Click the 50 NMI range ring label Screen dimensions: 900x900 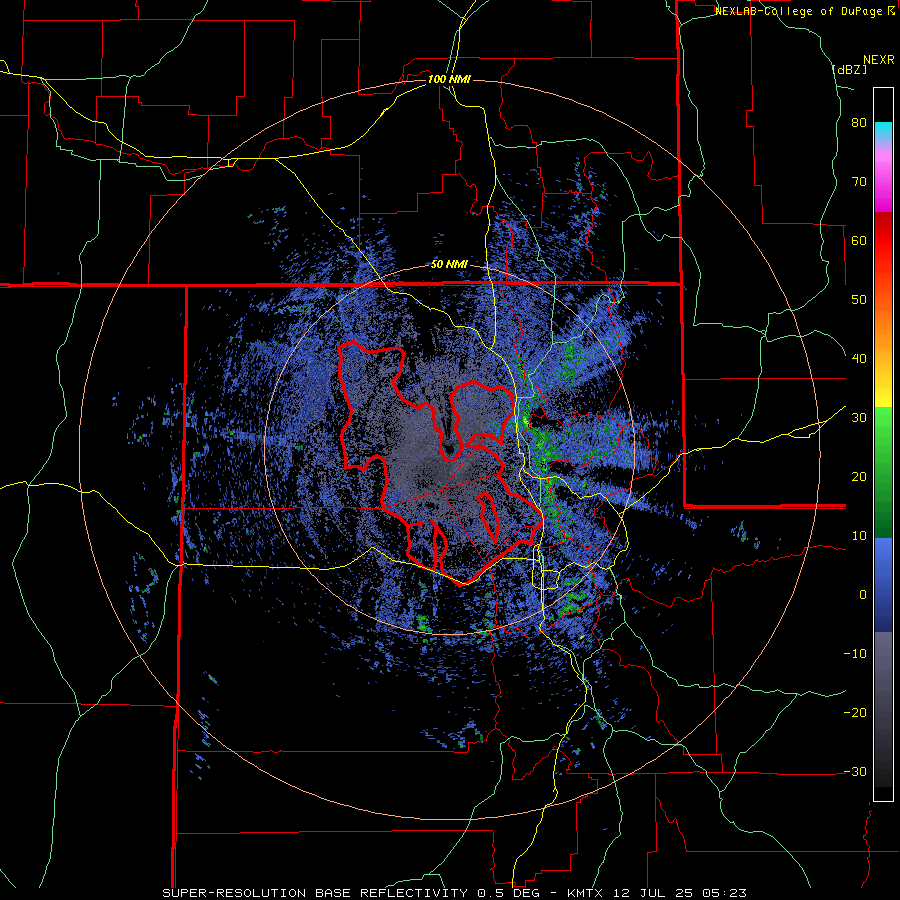click(449, 265)
